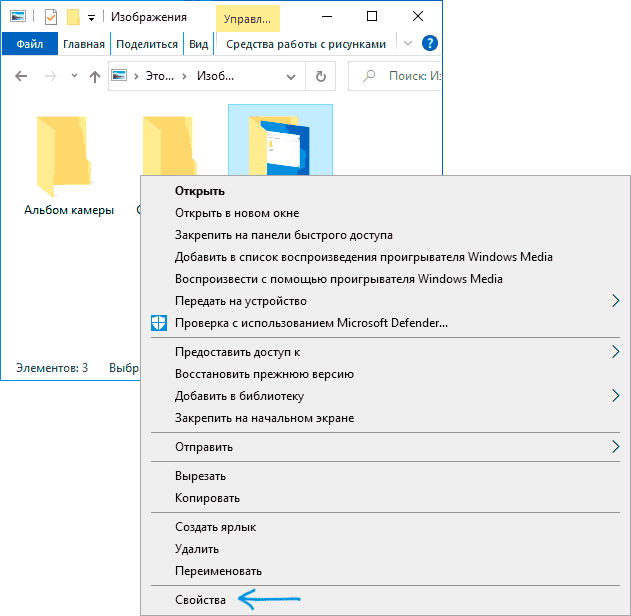631x616 pixels.
Task: Choose Проверка с использованием Microsoft Defender
Action: (x=386, y=323)
